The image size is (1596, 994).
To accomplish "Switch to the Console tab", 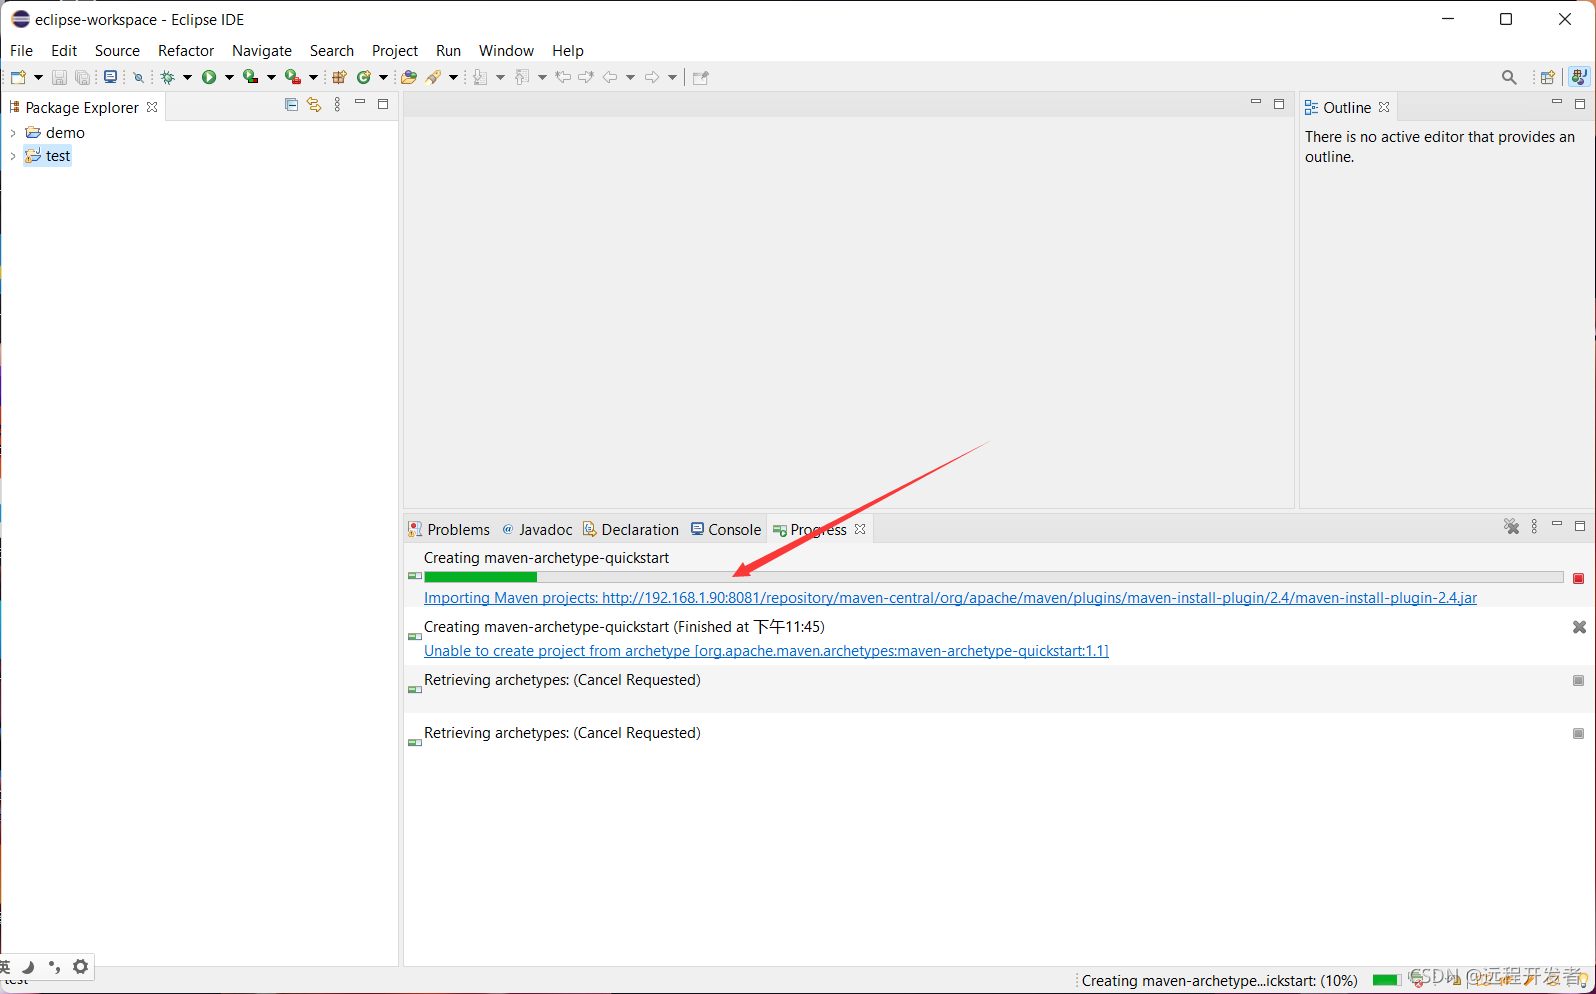I will click(726, 529).
